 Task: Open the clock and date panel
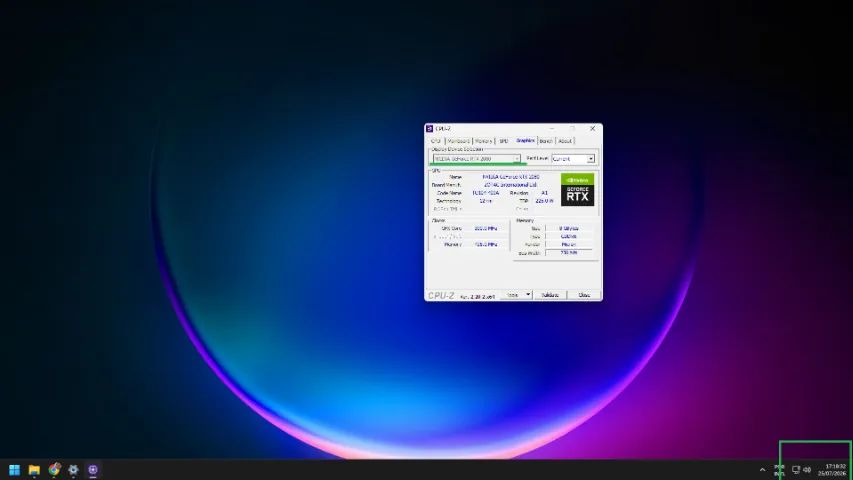point(832,470)
